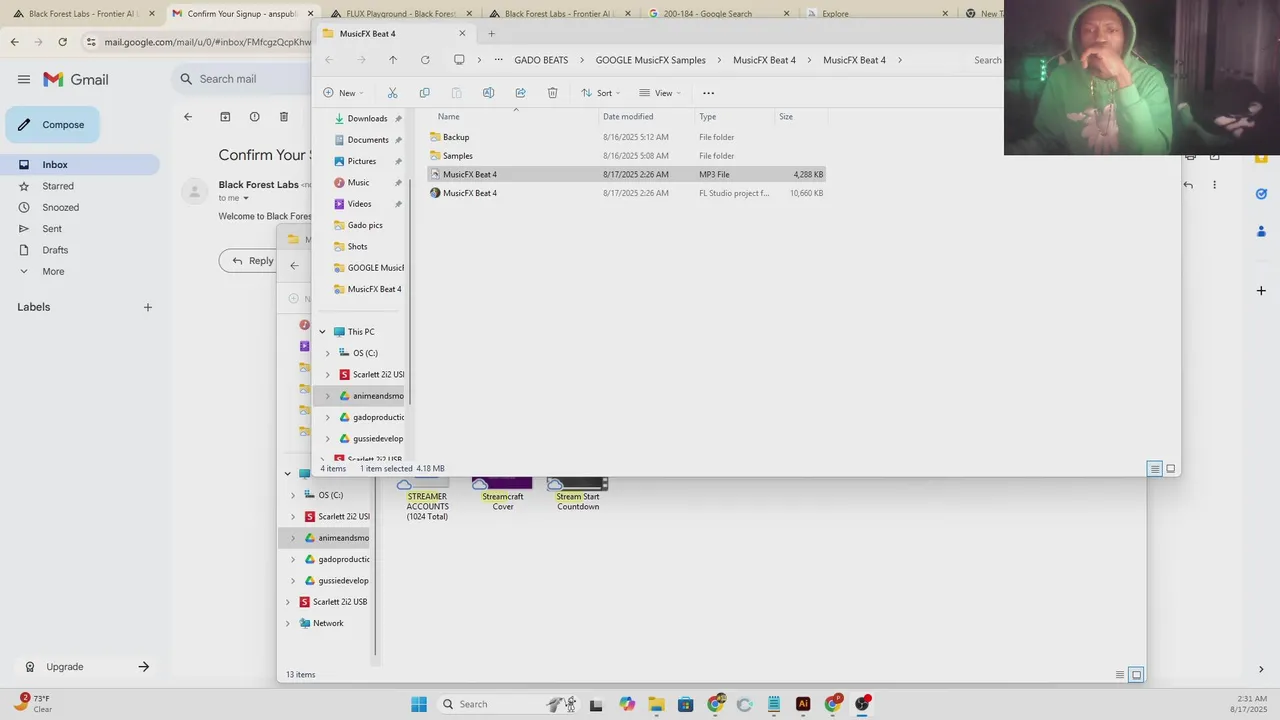Expand More in Gmail sidebar
The image size is (1280, 720).
tap(52, 271)
